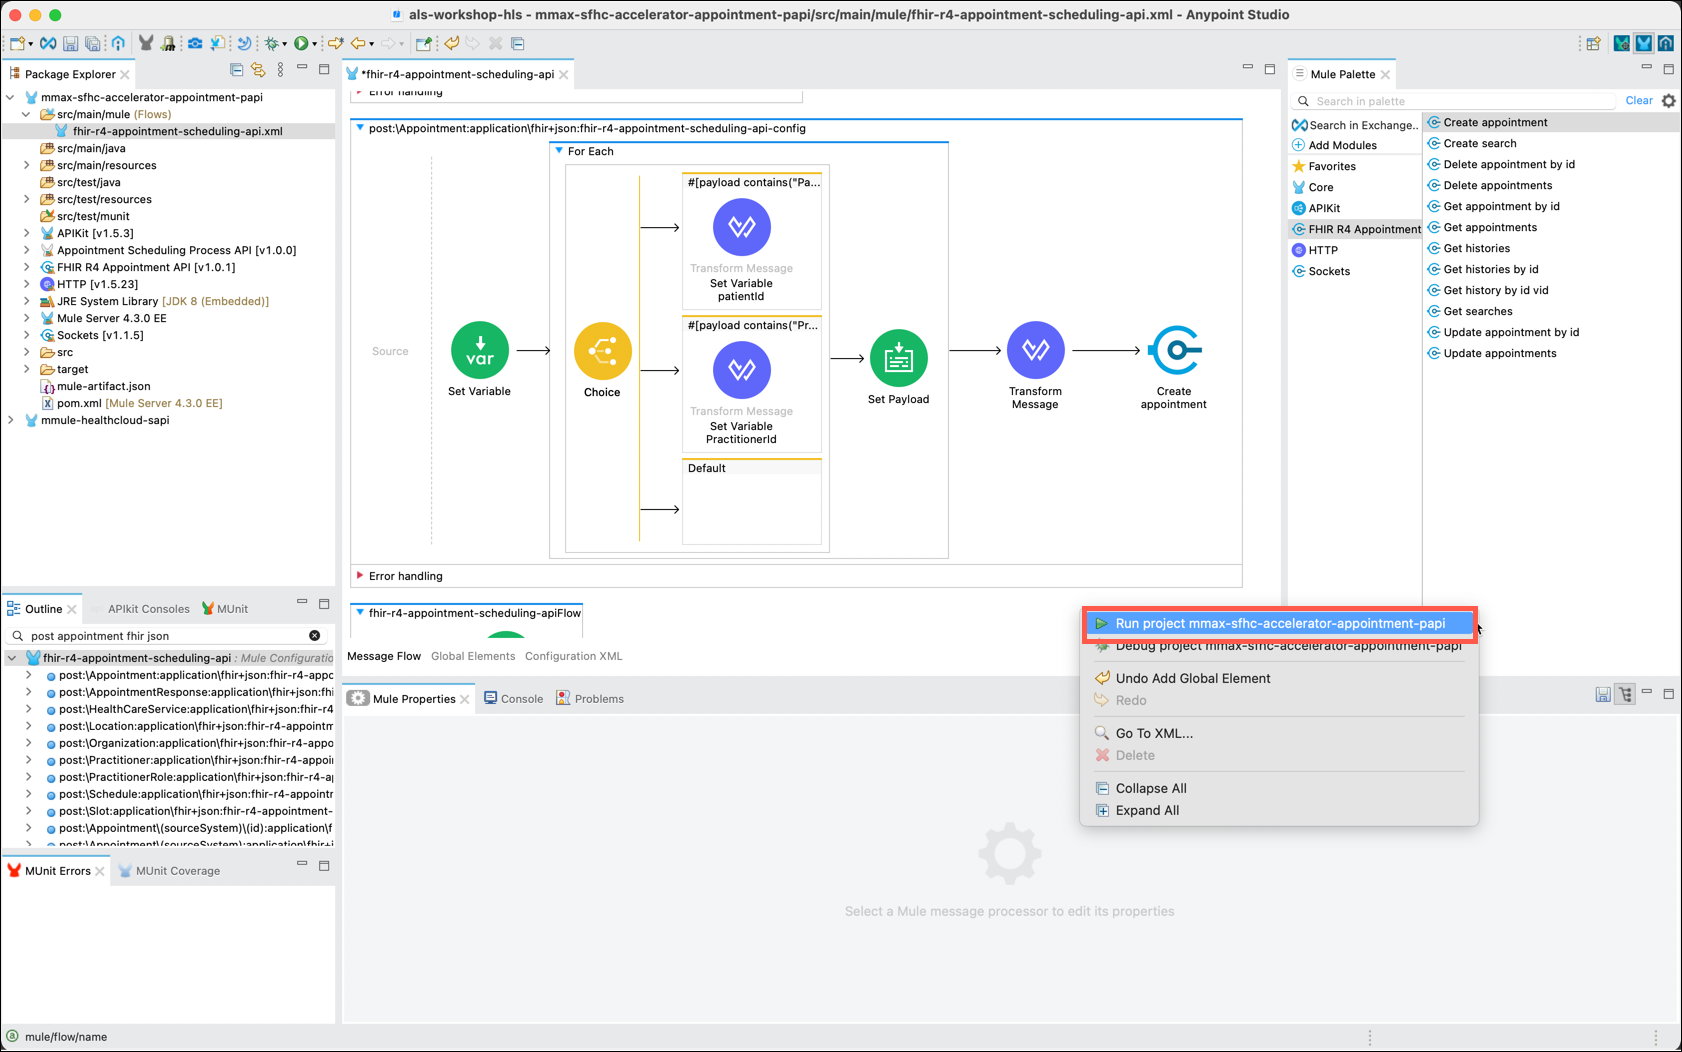Viewport: 1682px width, 1052px height.
Task: Click the Back navigation arrow in the toolbar
Action: point(357,44)
